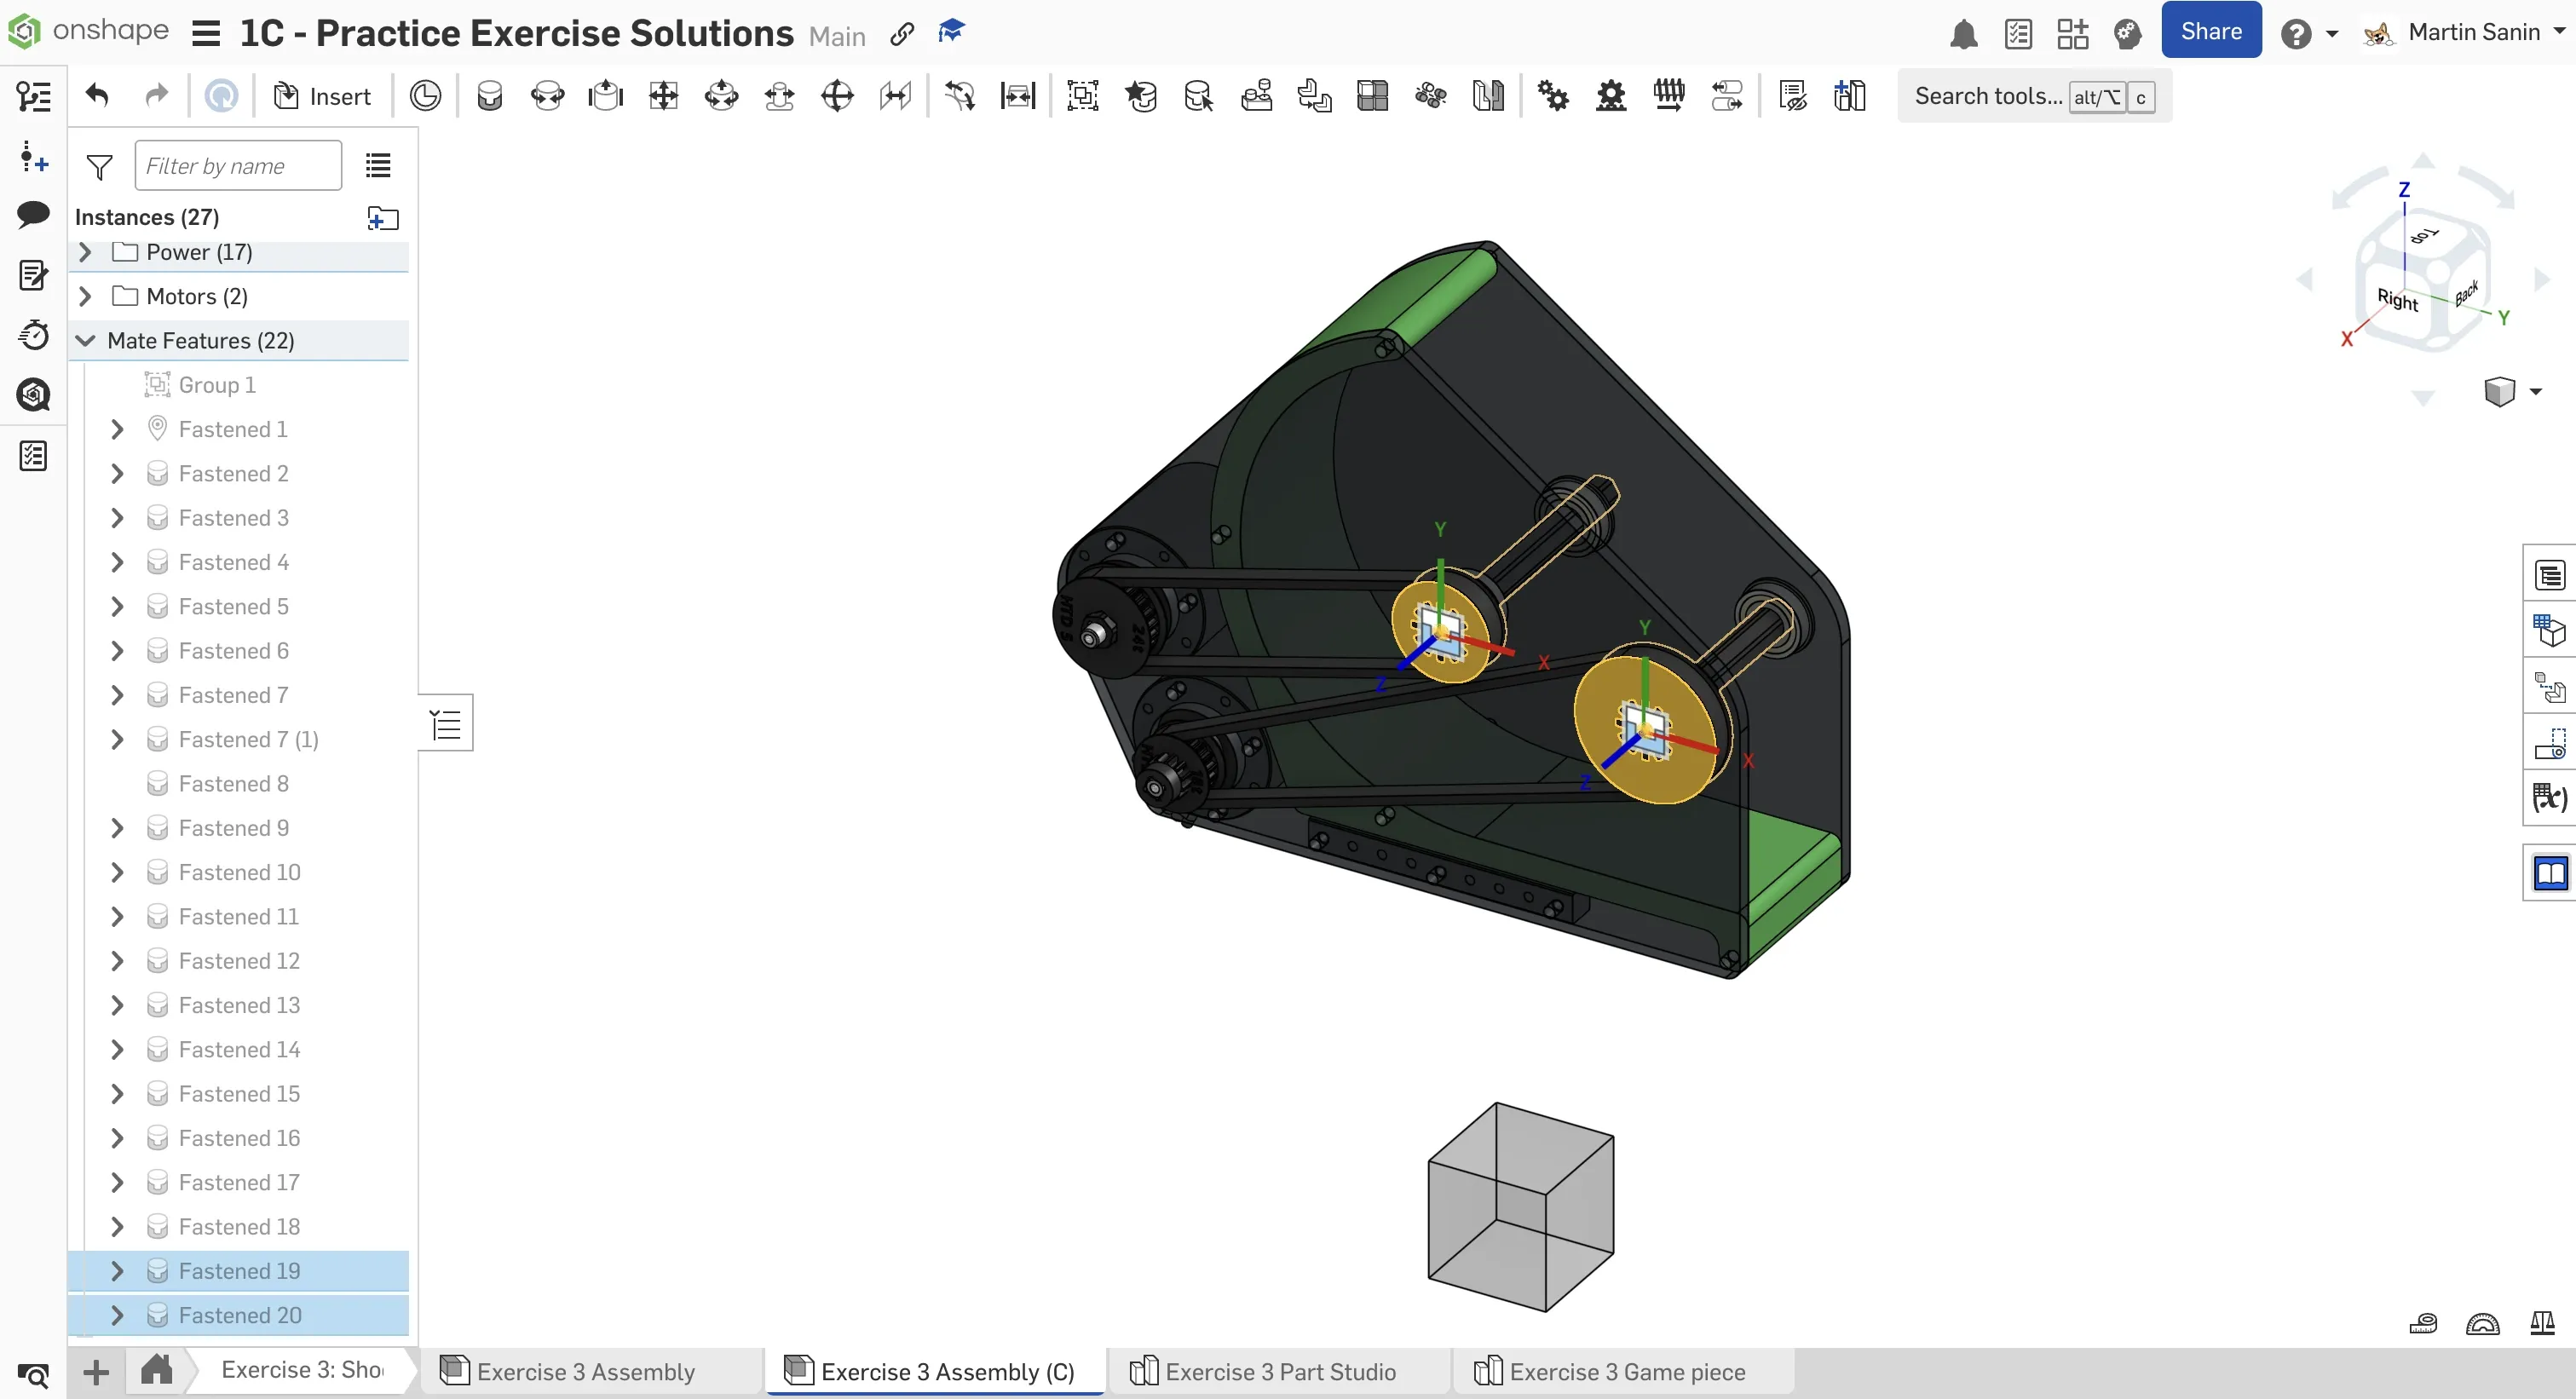Click the Undo arrow in toolbar
The height and width of the screenshot is (1399, 2576).
[x=97, y=96]
